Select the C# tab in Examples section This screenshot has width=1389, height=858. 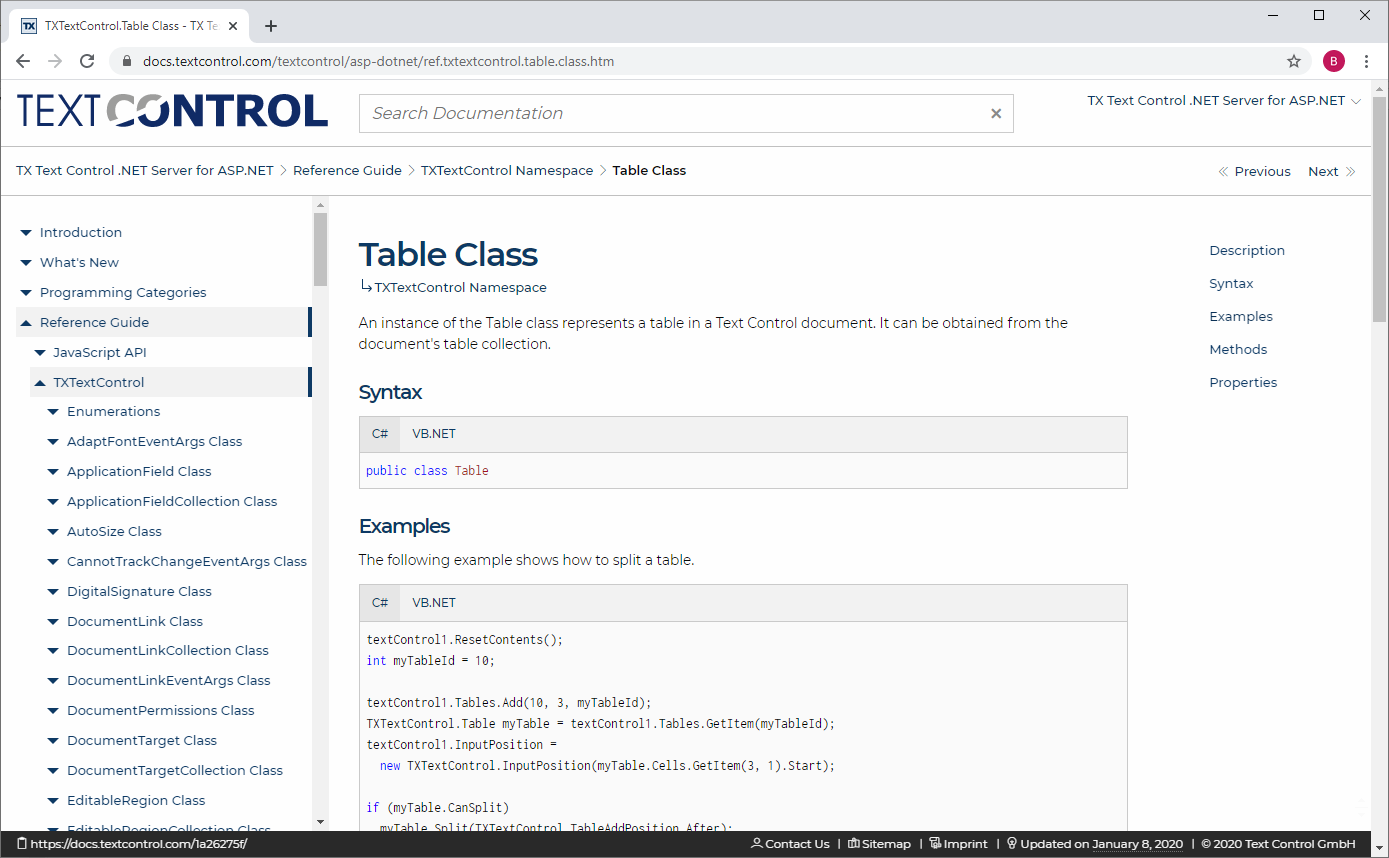[380, 603]
